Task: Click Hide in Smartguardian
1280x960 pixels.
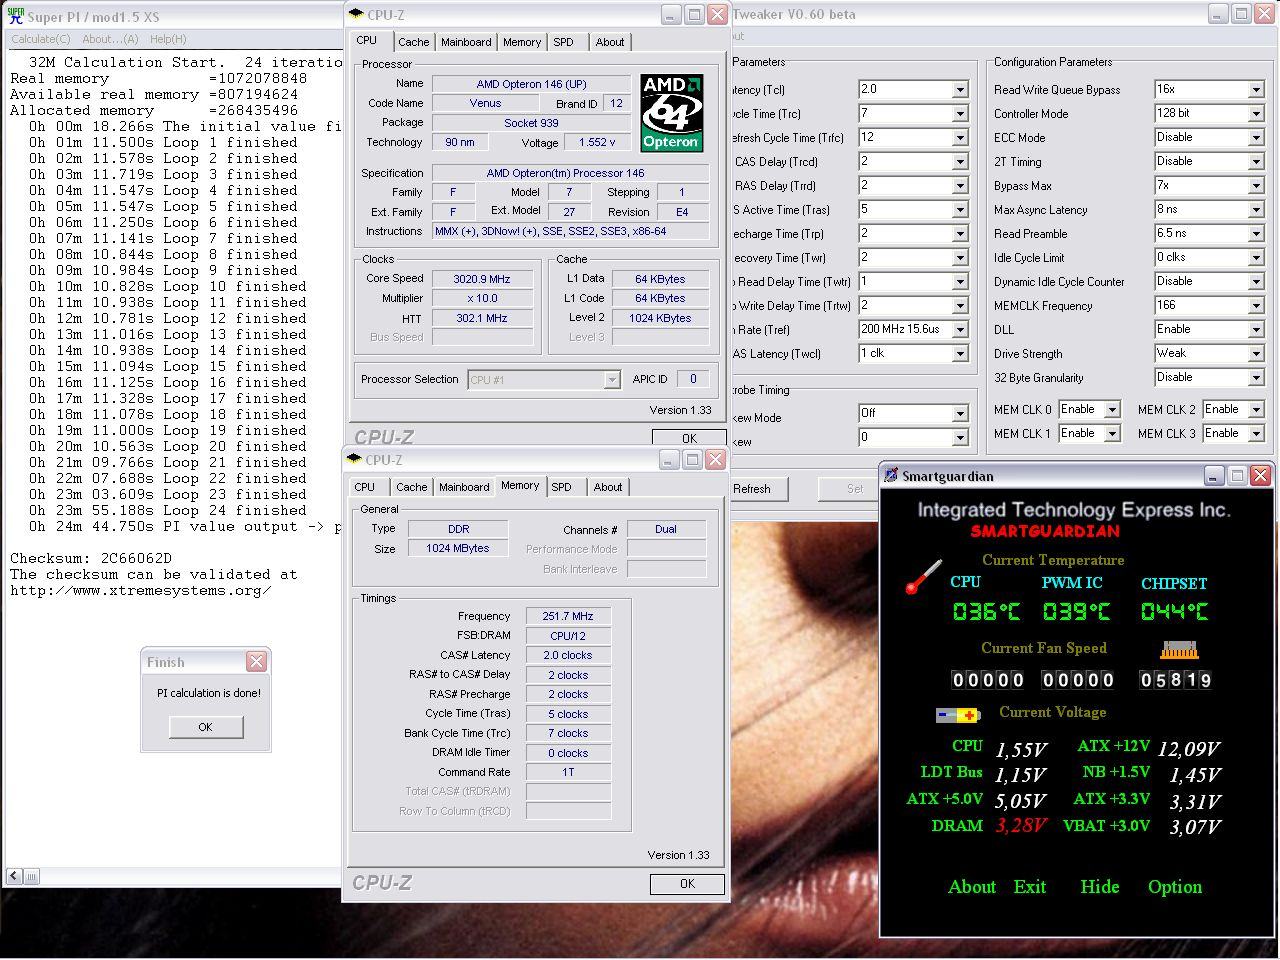Action: (x=1100, y=887)
